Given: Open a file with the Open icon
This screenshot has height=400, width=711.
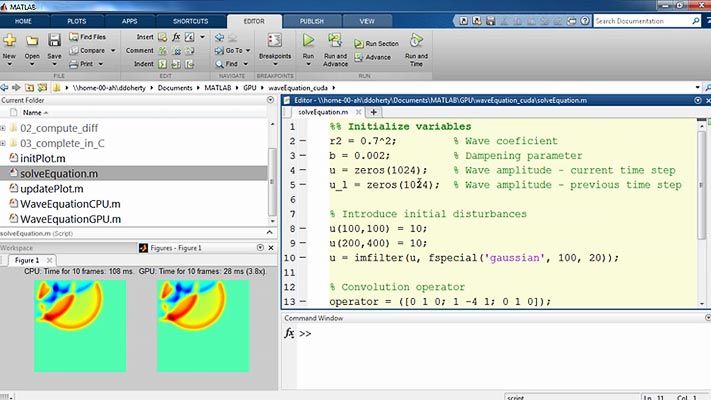Looking at the screenshot, I should point(32,41).
